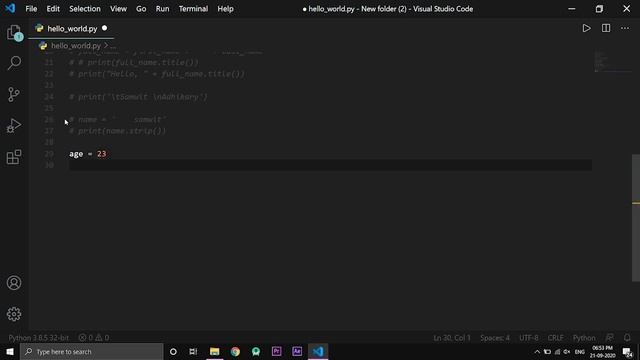Expand the breadcrumb ellipsis after hello_world.py

click(113, 46)
